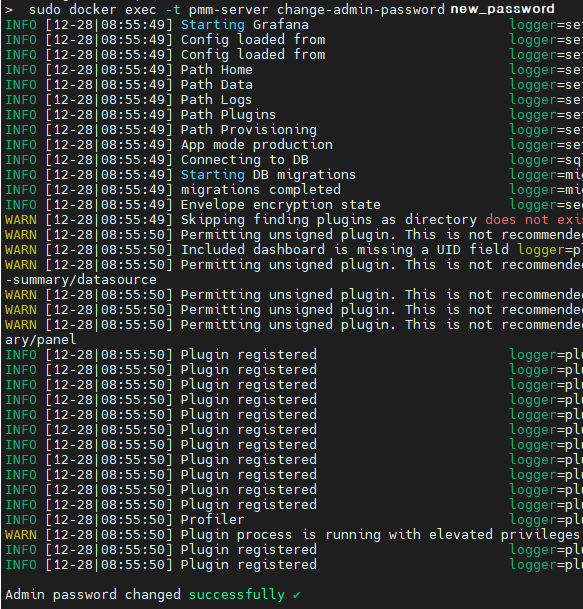Click INFO label on Starting Grafana line
583x609 pixels.
(21, 25)
